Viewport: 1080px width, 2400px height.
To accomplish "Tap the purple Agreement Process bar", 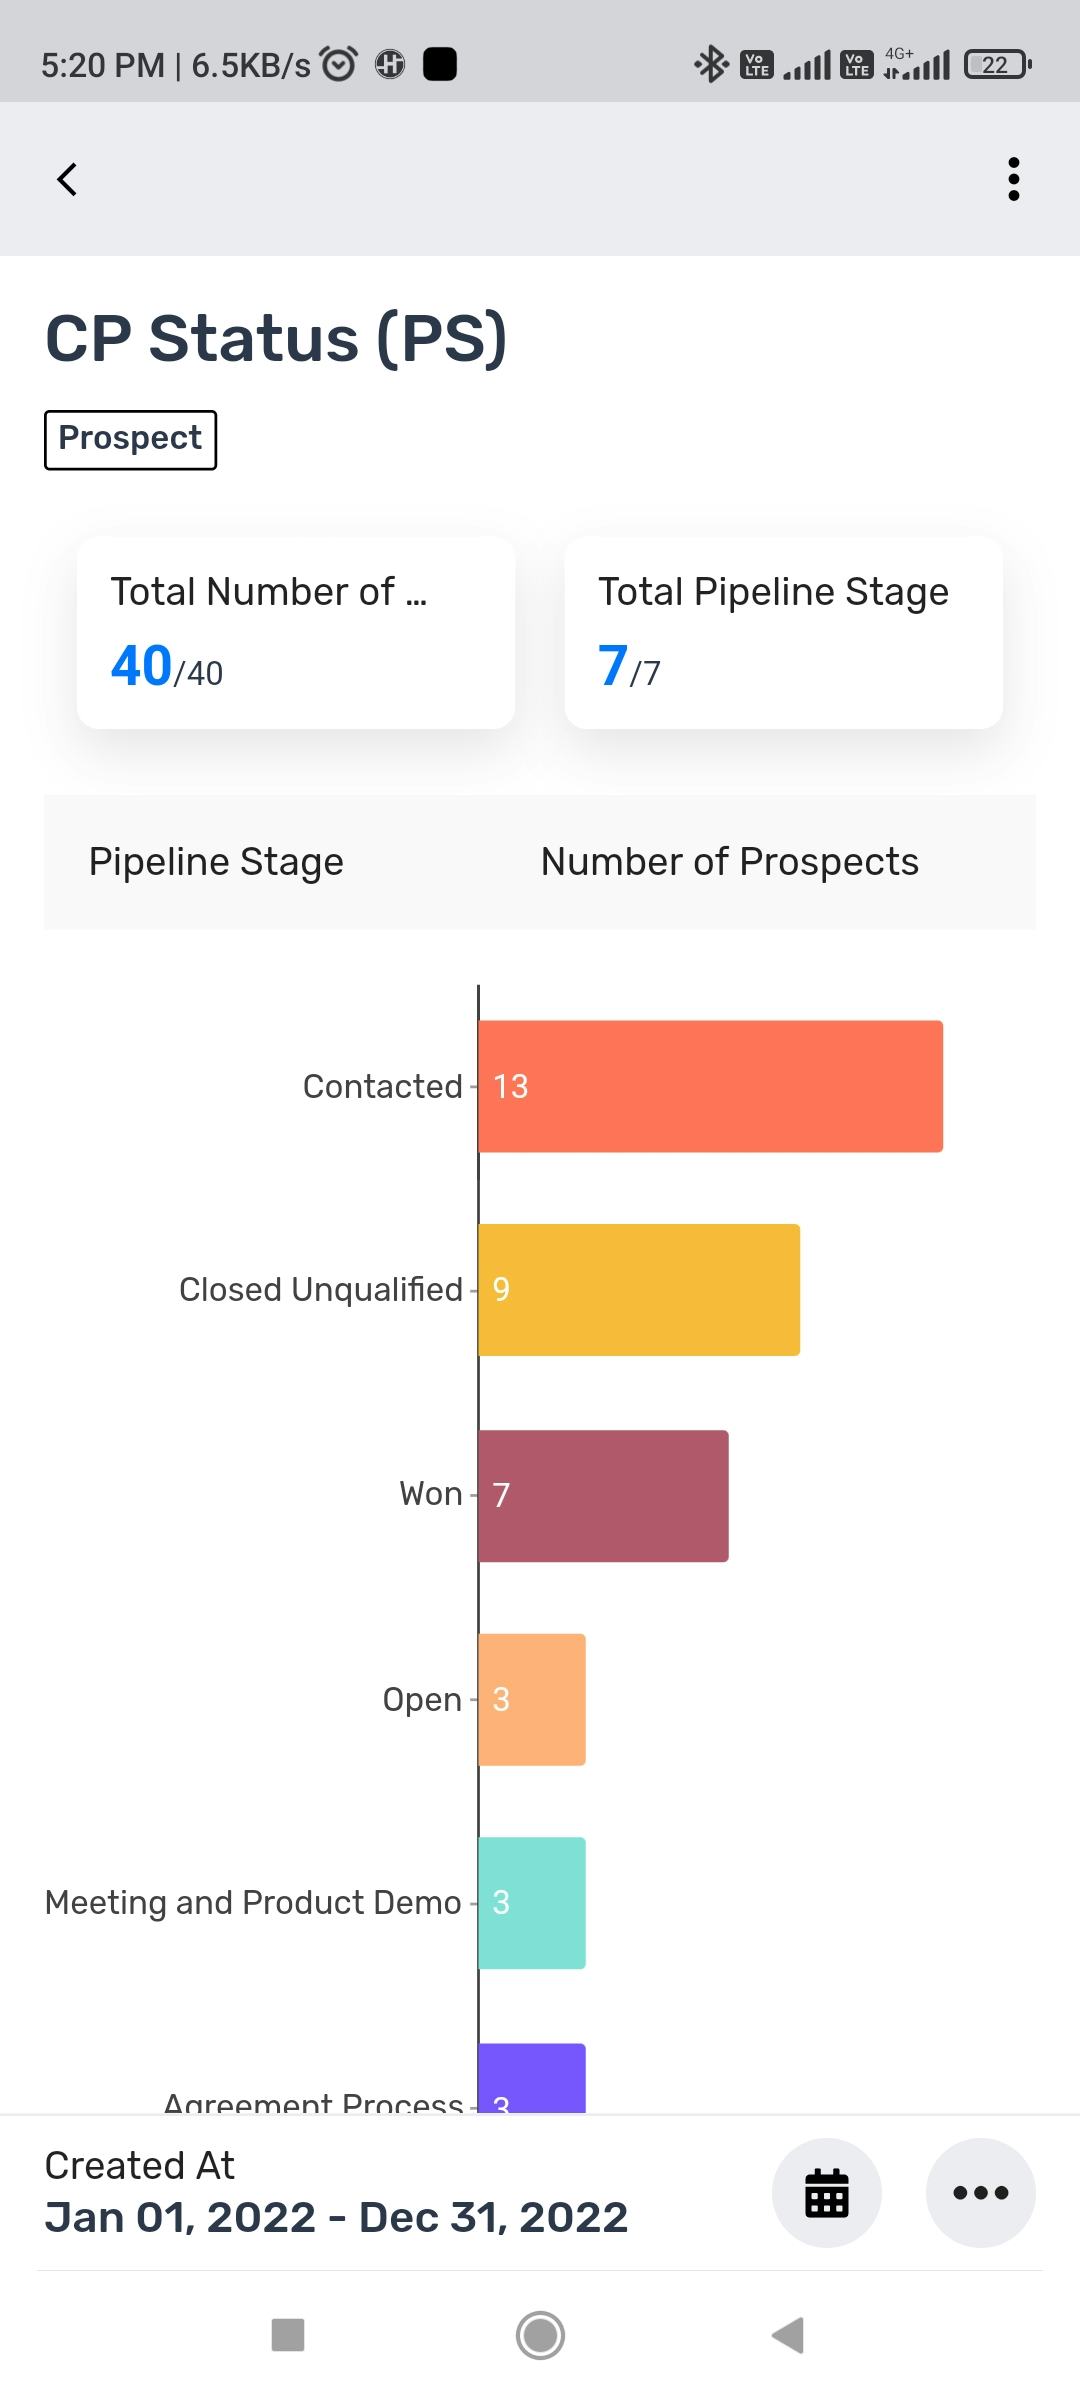I will click(532, 2078).
